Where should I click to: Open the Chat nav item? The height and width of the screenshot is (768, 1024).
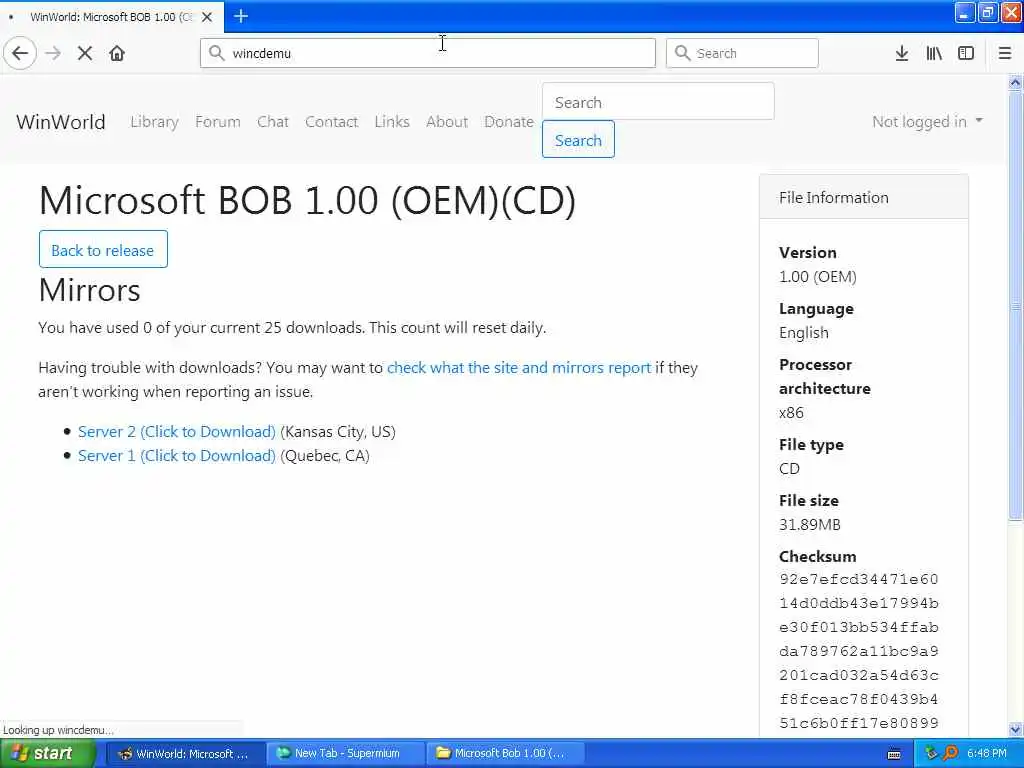tap(273, 122)
